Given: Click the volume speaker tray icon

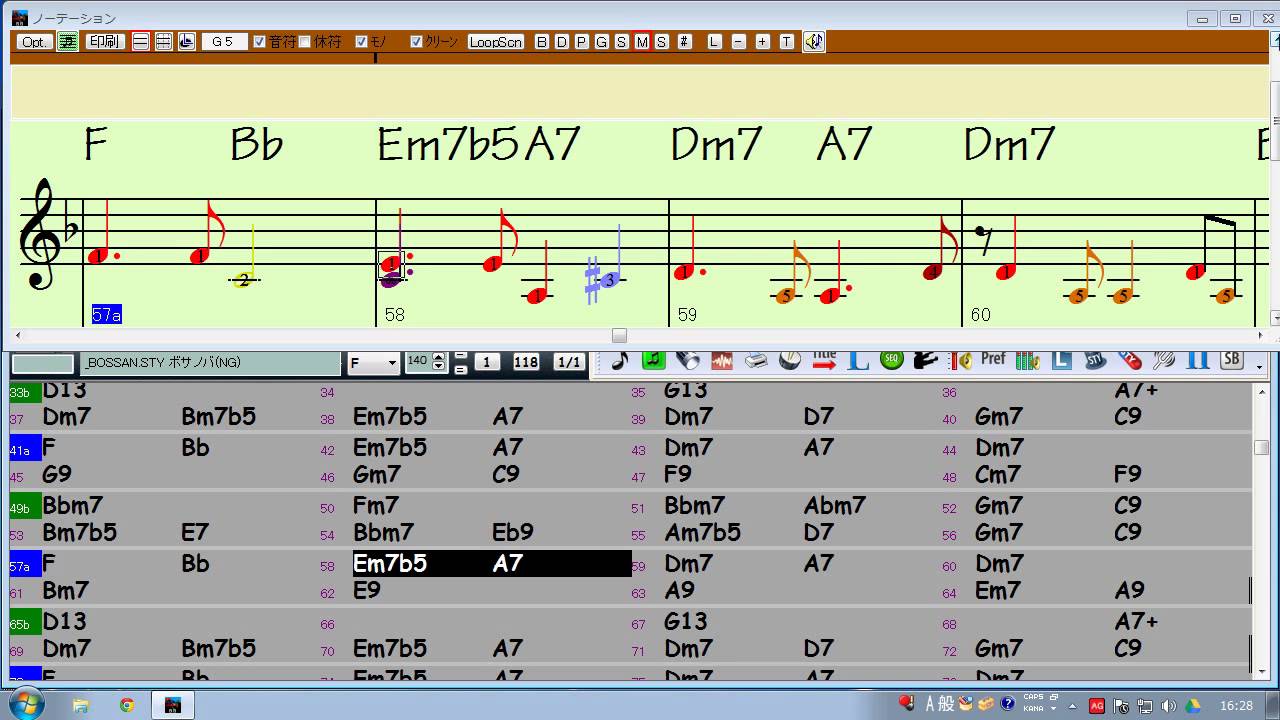Looking at the screenshot, I should click(1168, 706).
